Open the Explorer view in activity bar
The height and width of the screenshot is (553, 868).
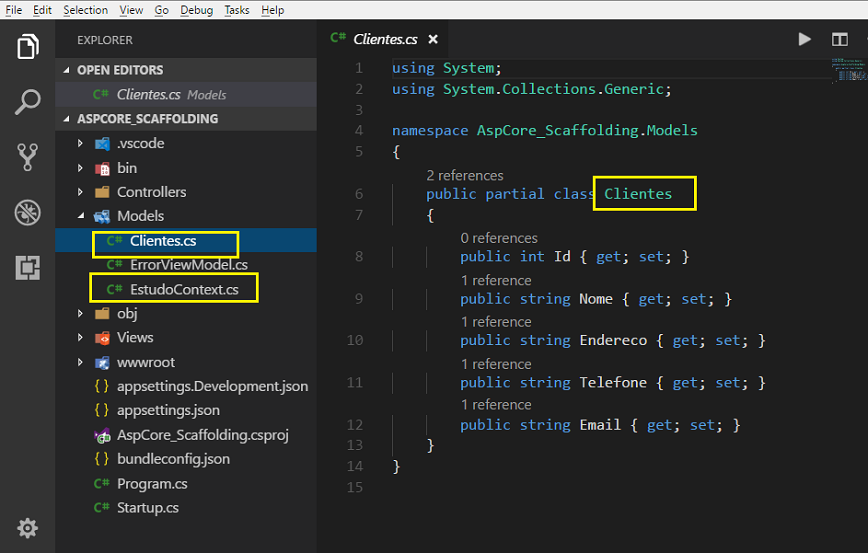tap(28, 46)
